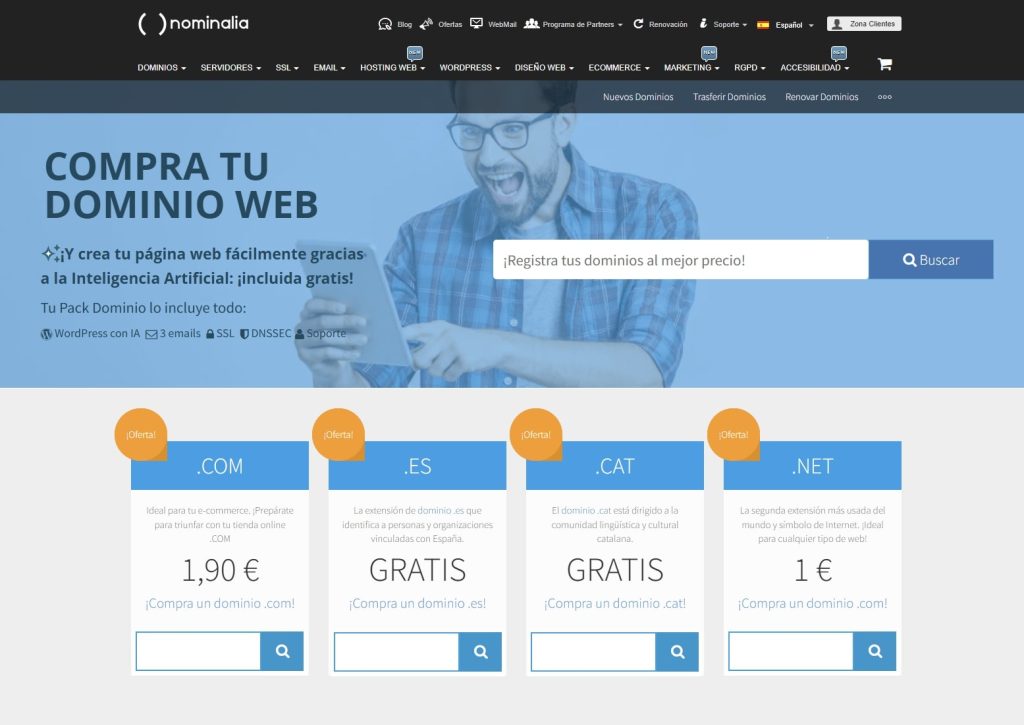The width and height of the screenshot is (1024, 725).
Task: Show more options via the three-dots icon
Action: tap(884, 97)
